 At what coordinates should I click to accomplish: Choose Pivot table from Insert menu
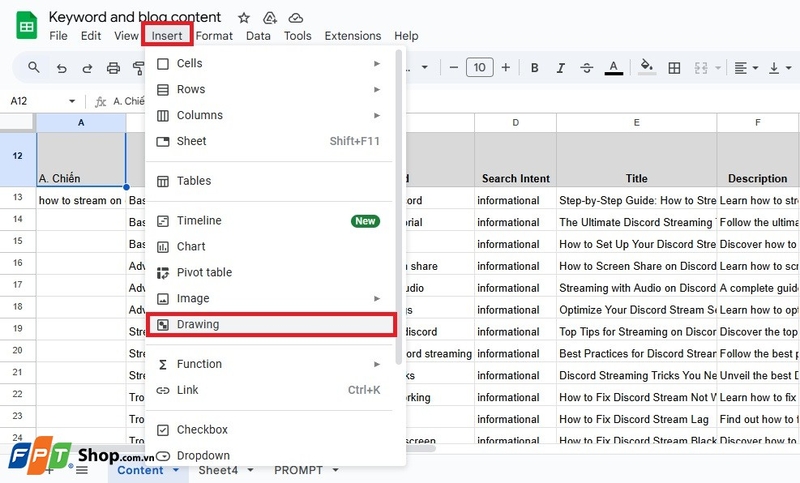pos(269,273)
